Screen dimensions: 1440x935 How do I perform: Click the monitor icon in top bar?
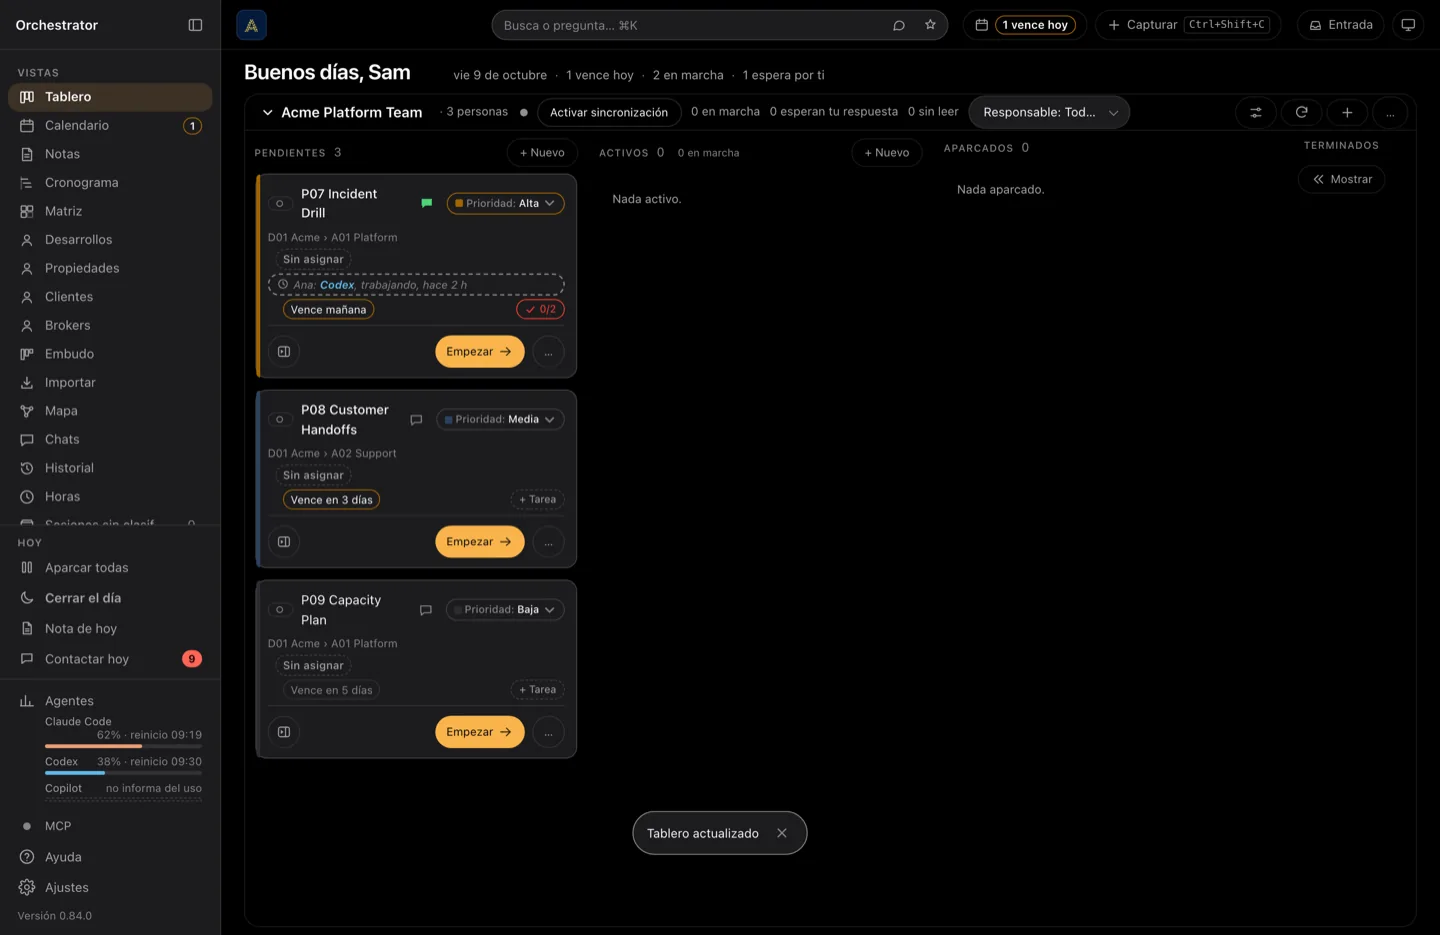[1408, 25]
